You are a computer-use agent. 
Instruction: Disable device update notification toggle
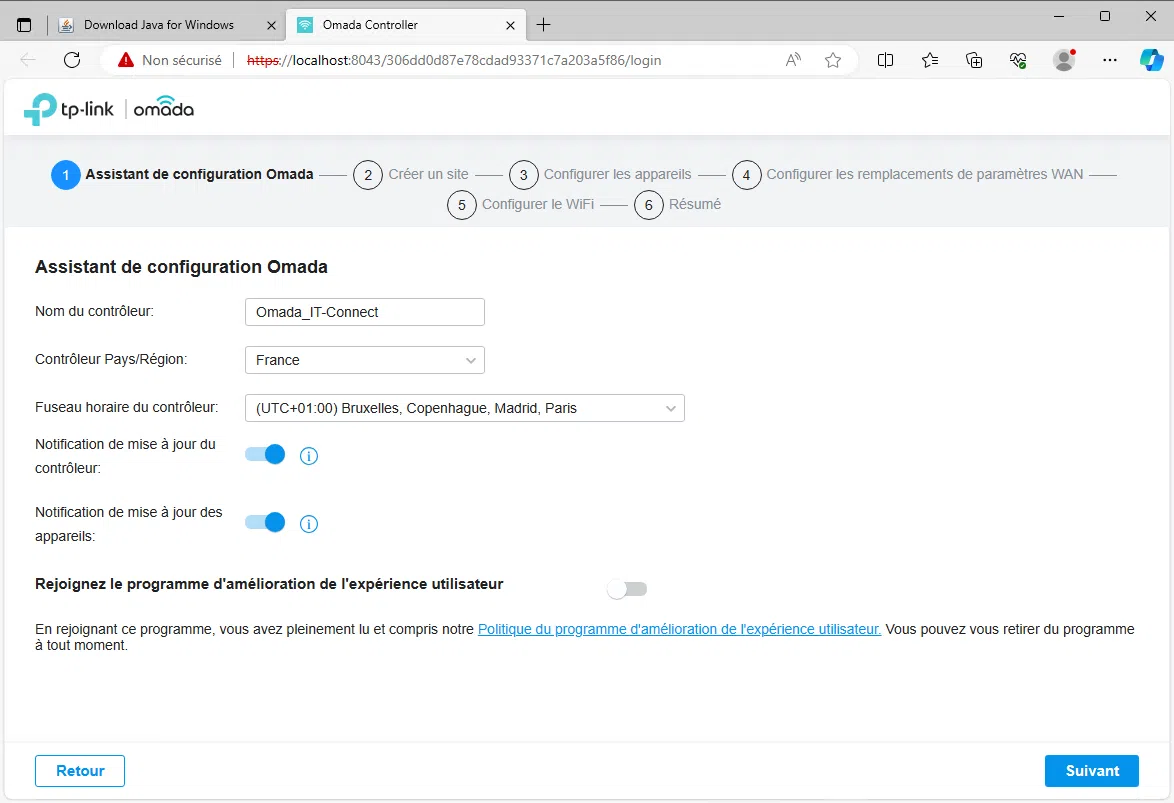(x=266, y=522)
